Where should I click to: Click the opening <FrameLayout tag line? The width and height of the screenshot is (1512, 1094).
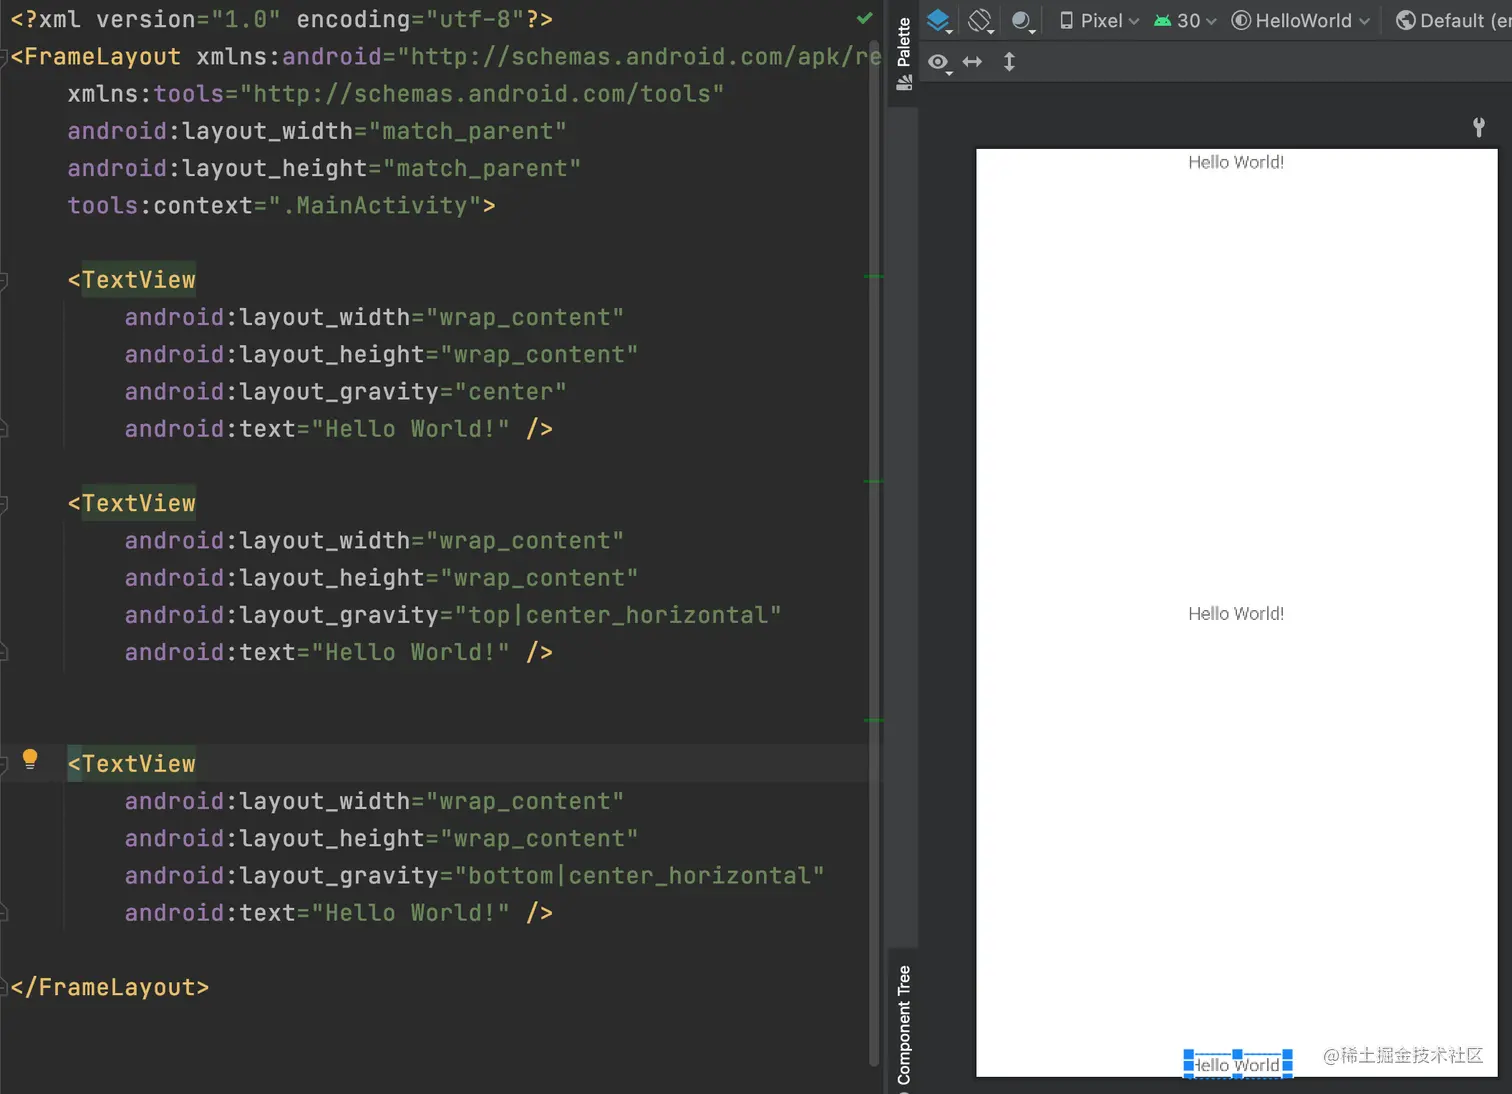tap(446, 57)
